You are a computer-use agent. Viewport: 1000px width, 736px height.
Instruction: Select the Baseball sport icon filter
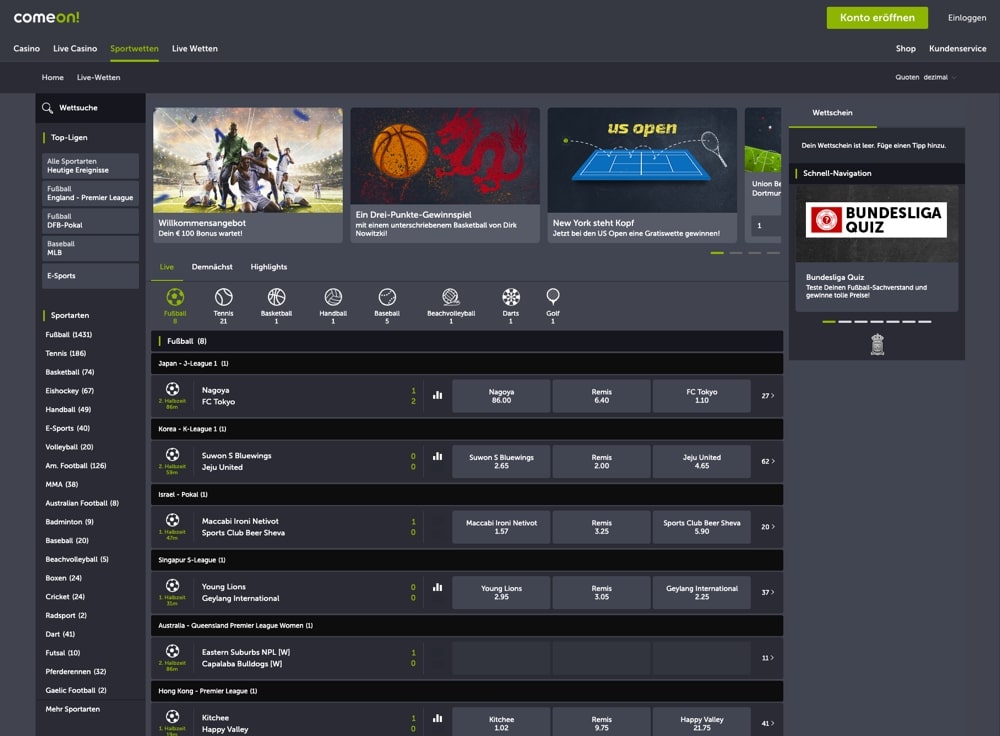tap(387, 305)
